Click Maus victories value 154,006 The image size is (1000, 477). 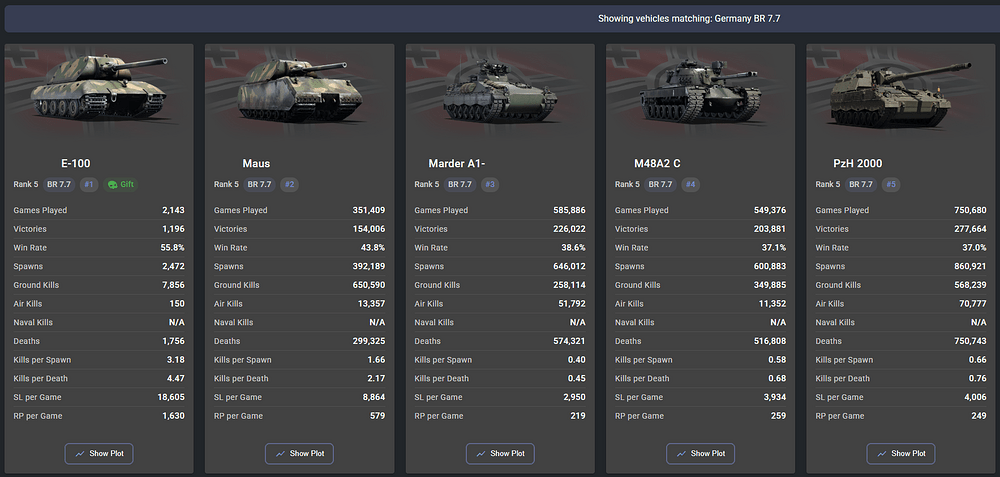(x=369, y=229)
